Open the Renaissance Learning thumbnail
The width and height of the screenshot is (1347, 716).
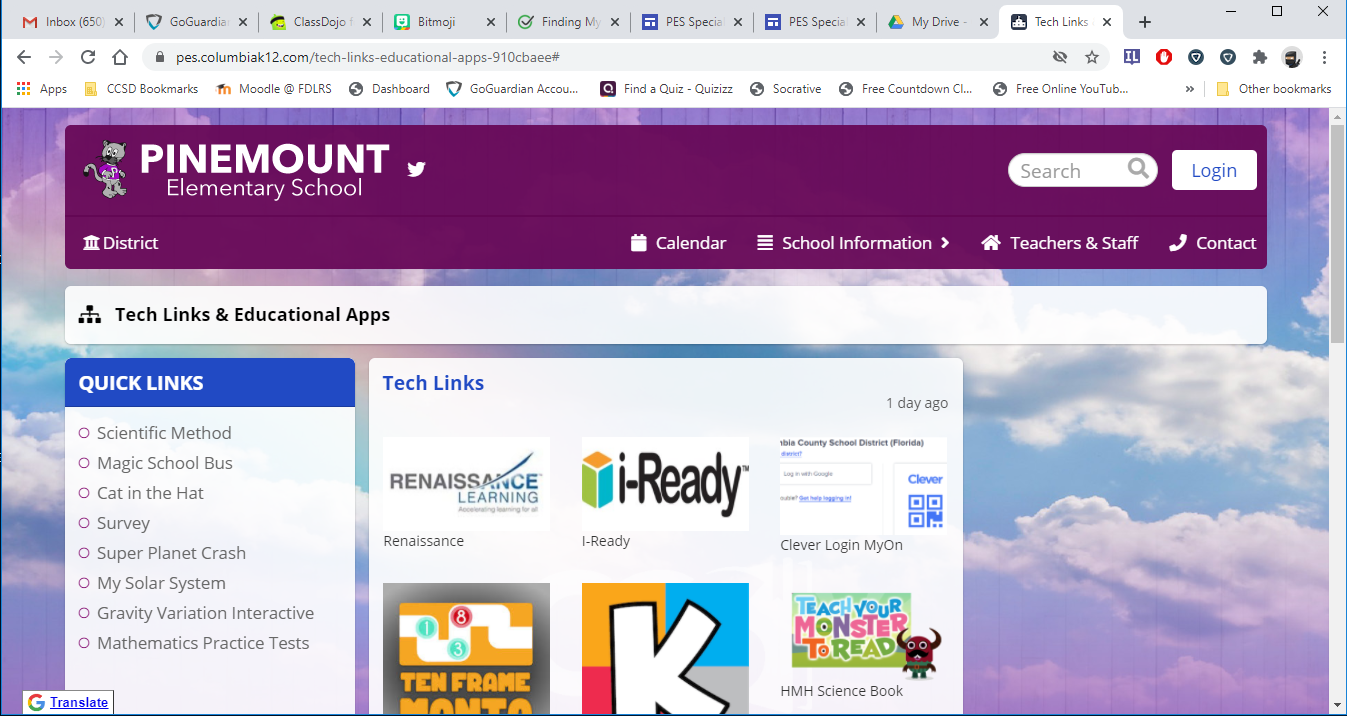(466, 483)
